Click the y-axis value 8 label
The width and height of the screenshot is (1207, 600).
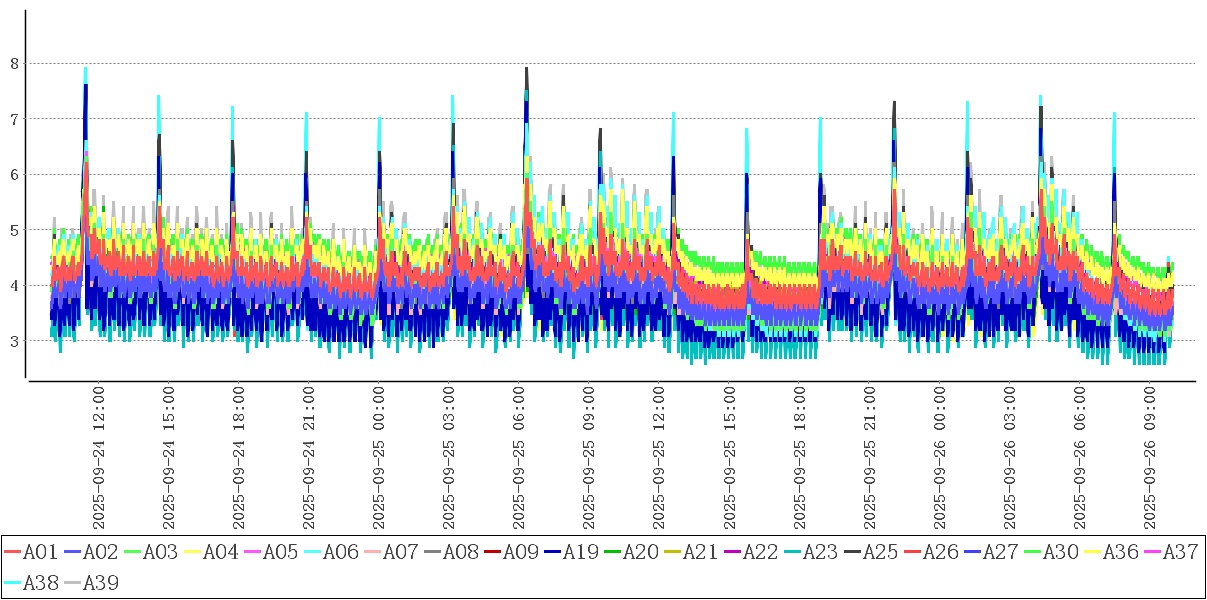coord(14,64)
